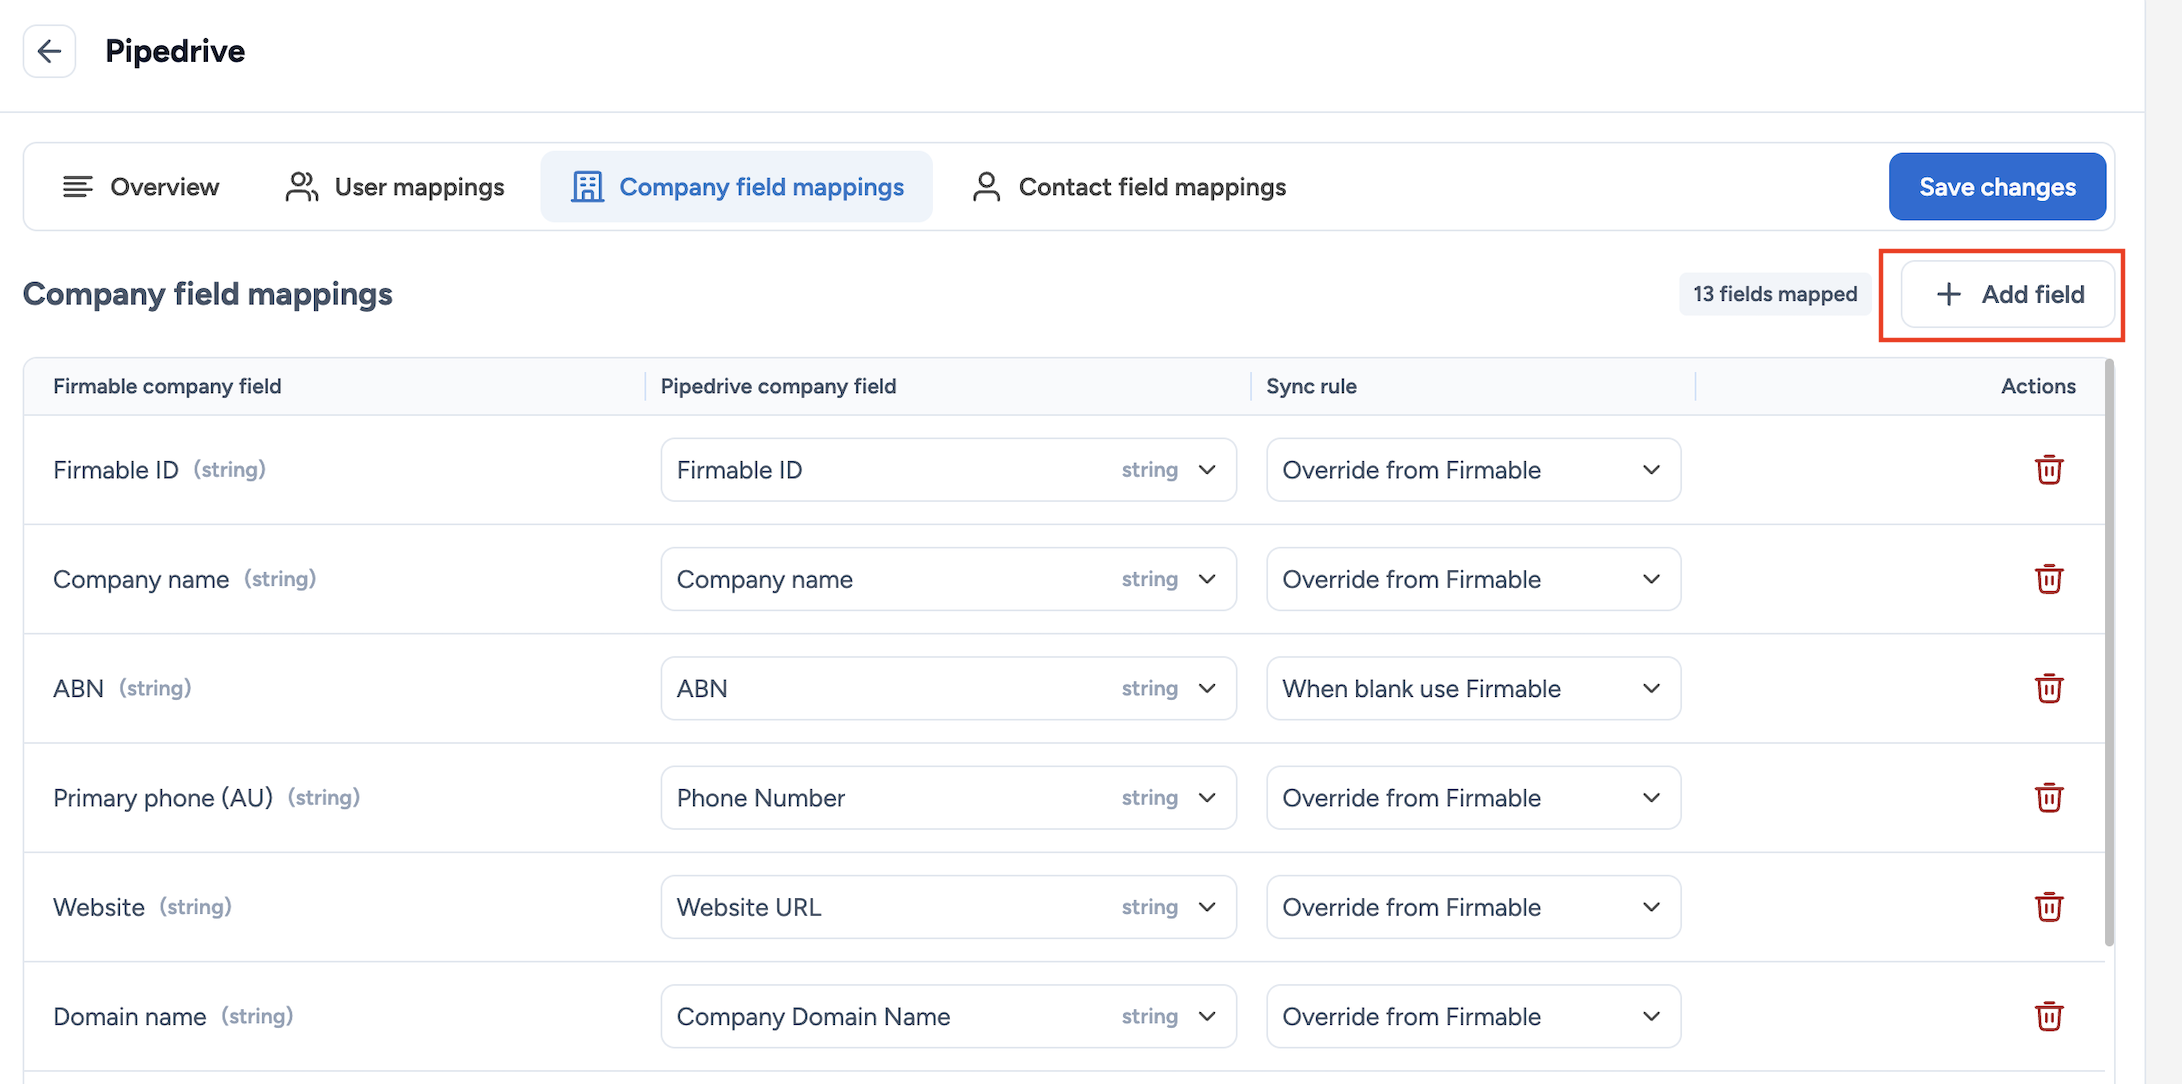Screen dimensions: 2182x1084
Task: Open the ABN sync rule dropdown
Action: (x=1472, y=688)
